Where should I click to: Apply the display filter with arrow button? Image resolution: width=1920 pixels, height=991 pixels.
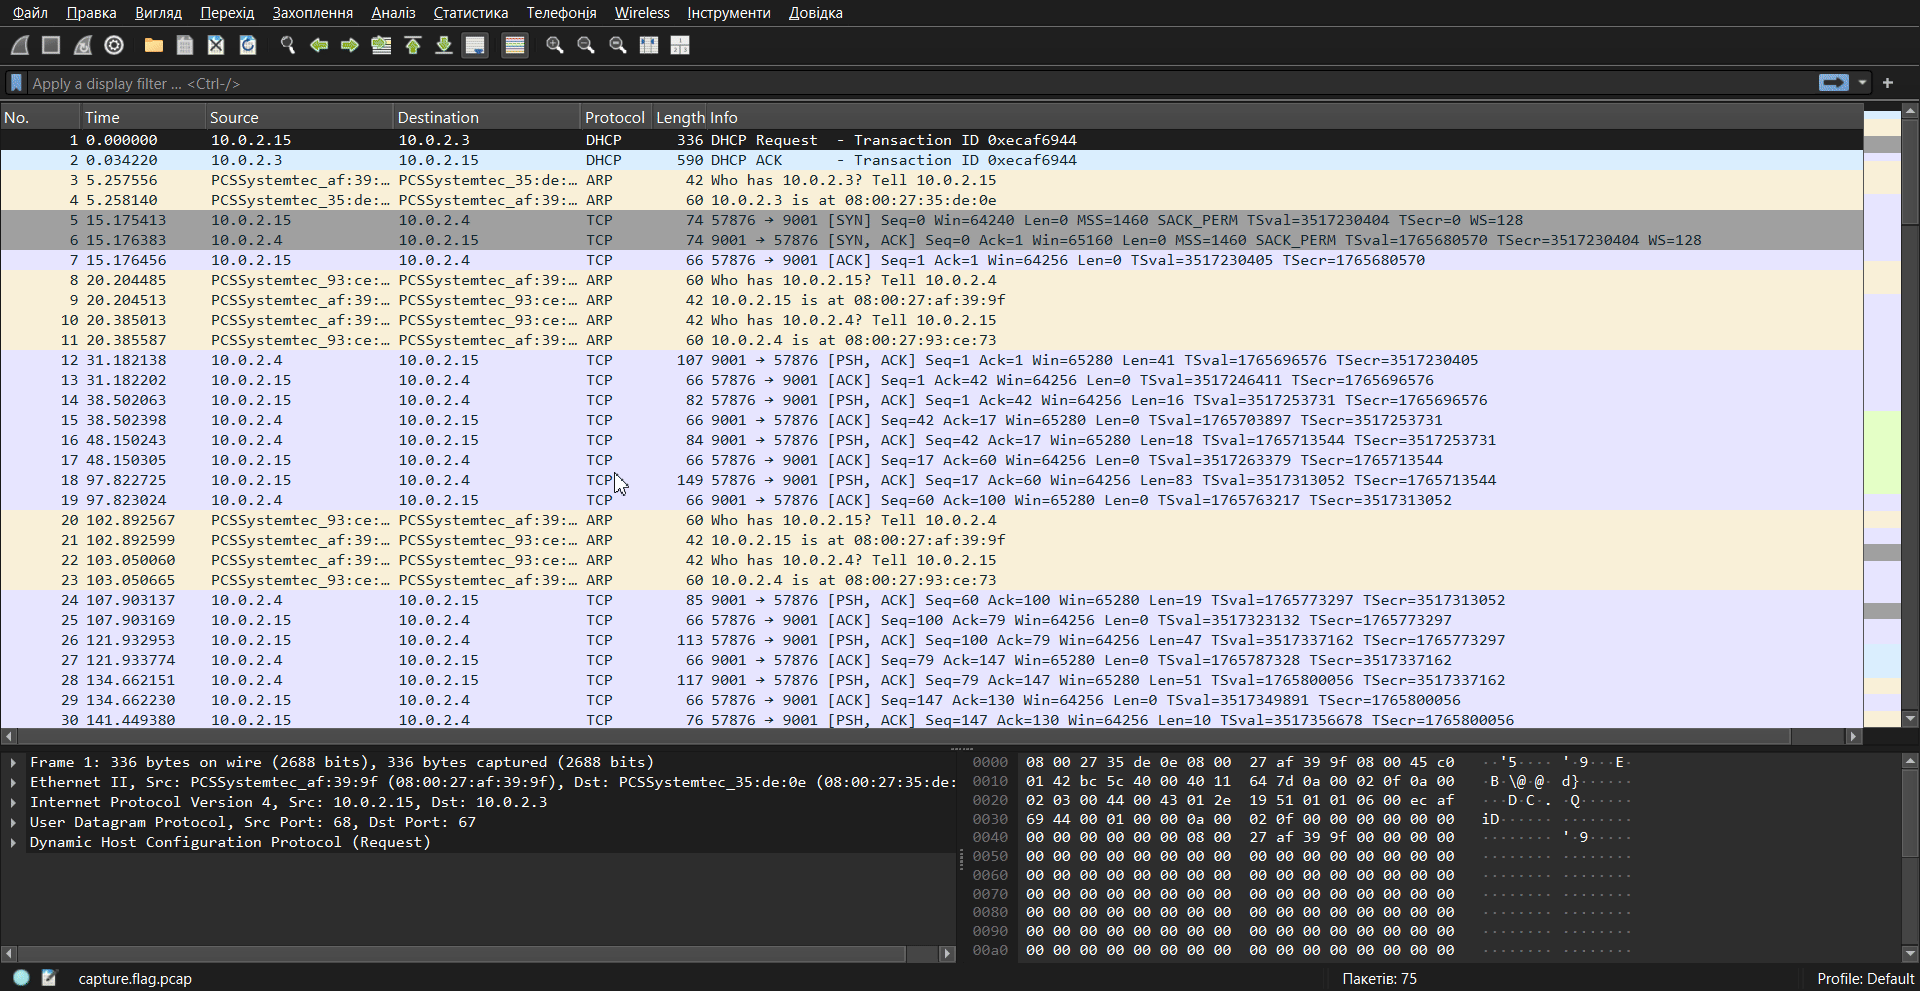(1833, 83)
